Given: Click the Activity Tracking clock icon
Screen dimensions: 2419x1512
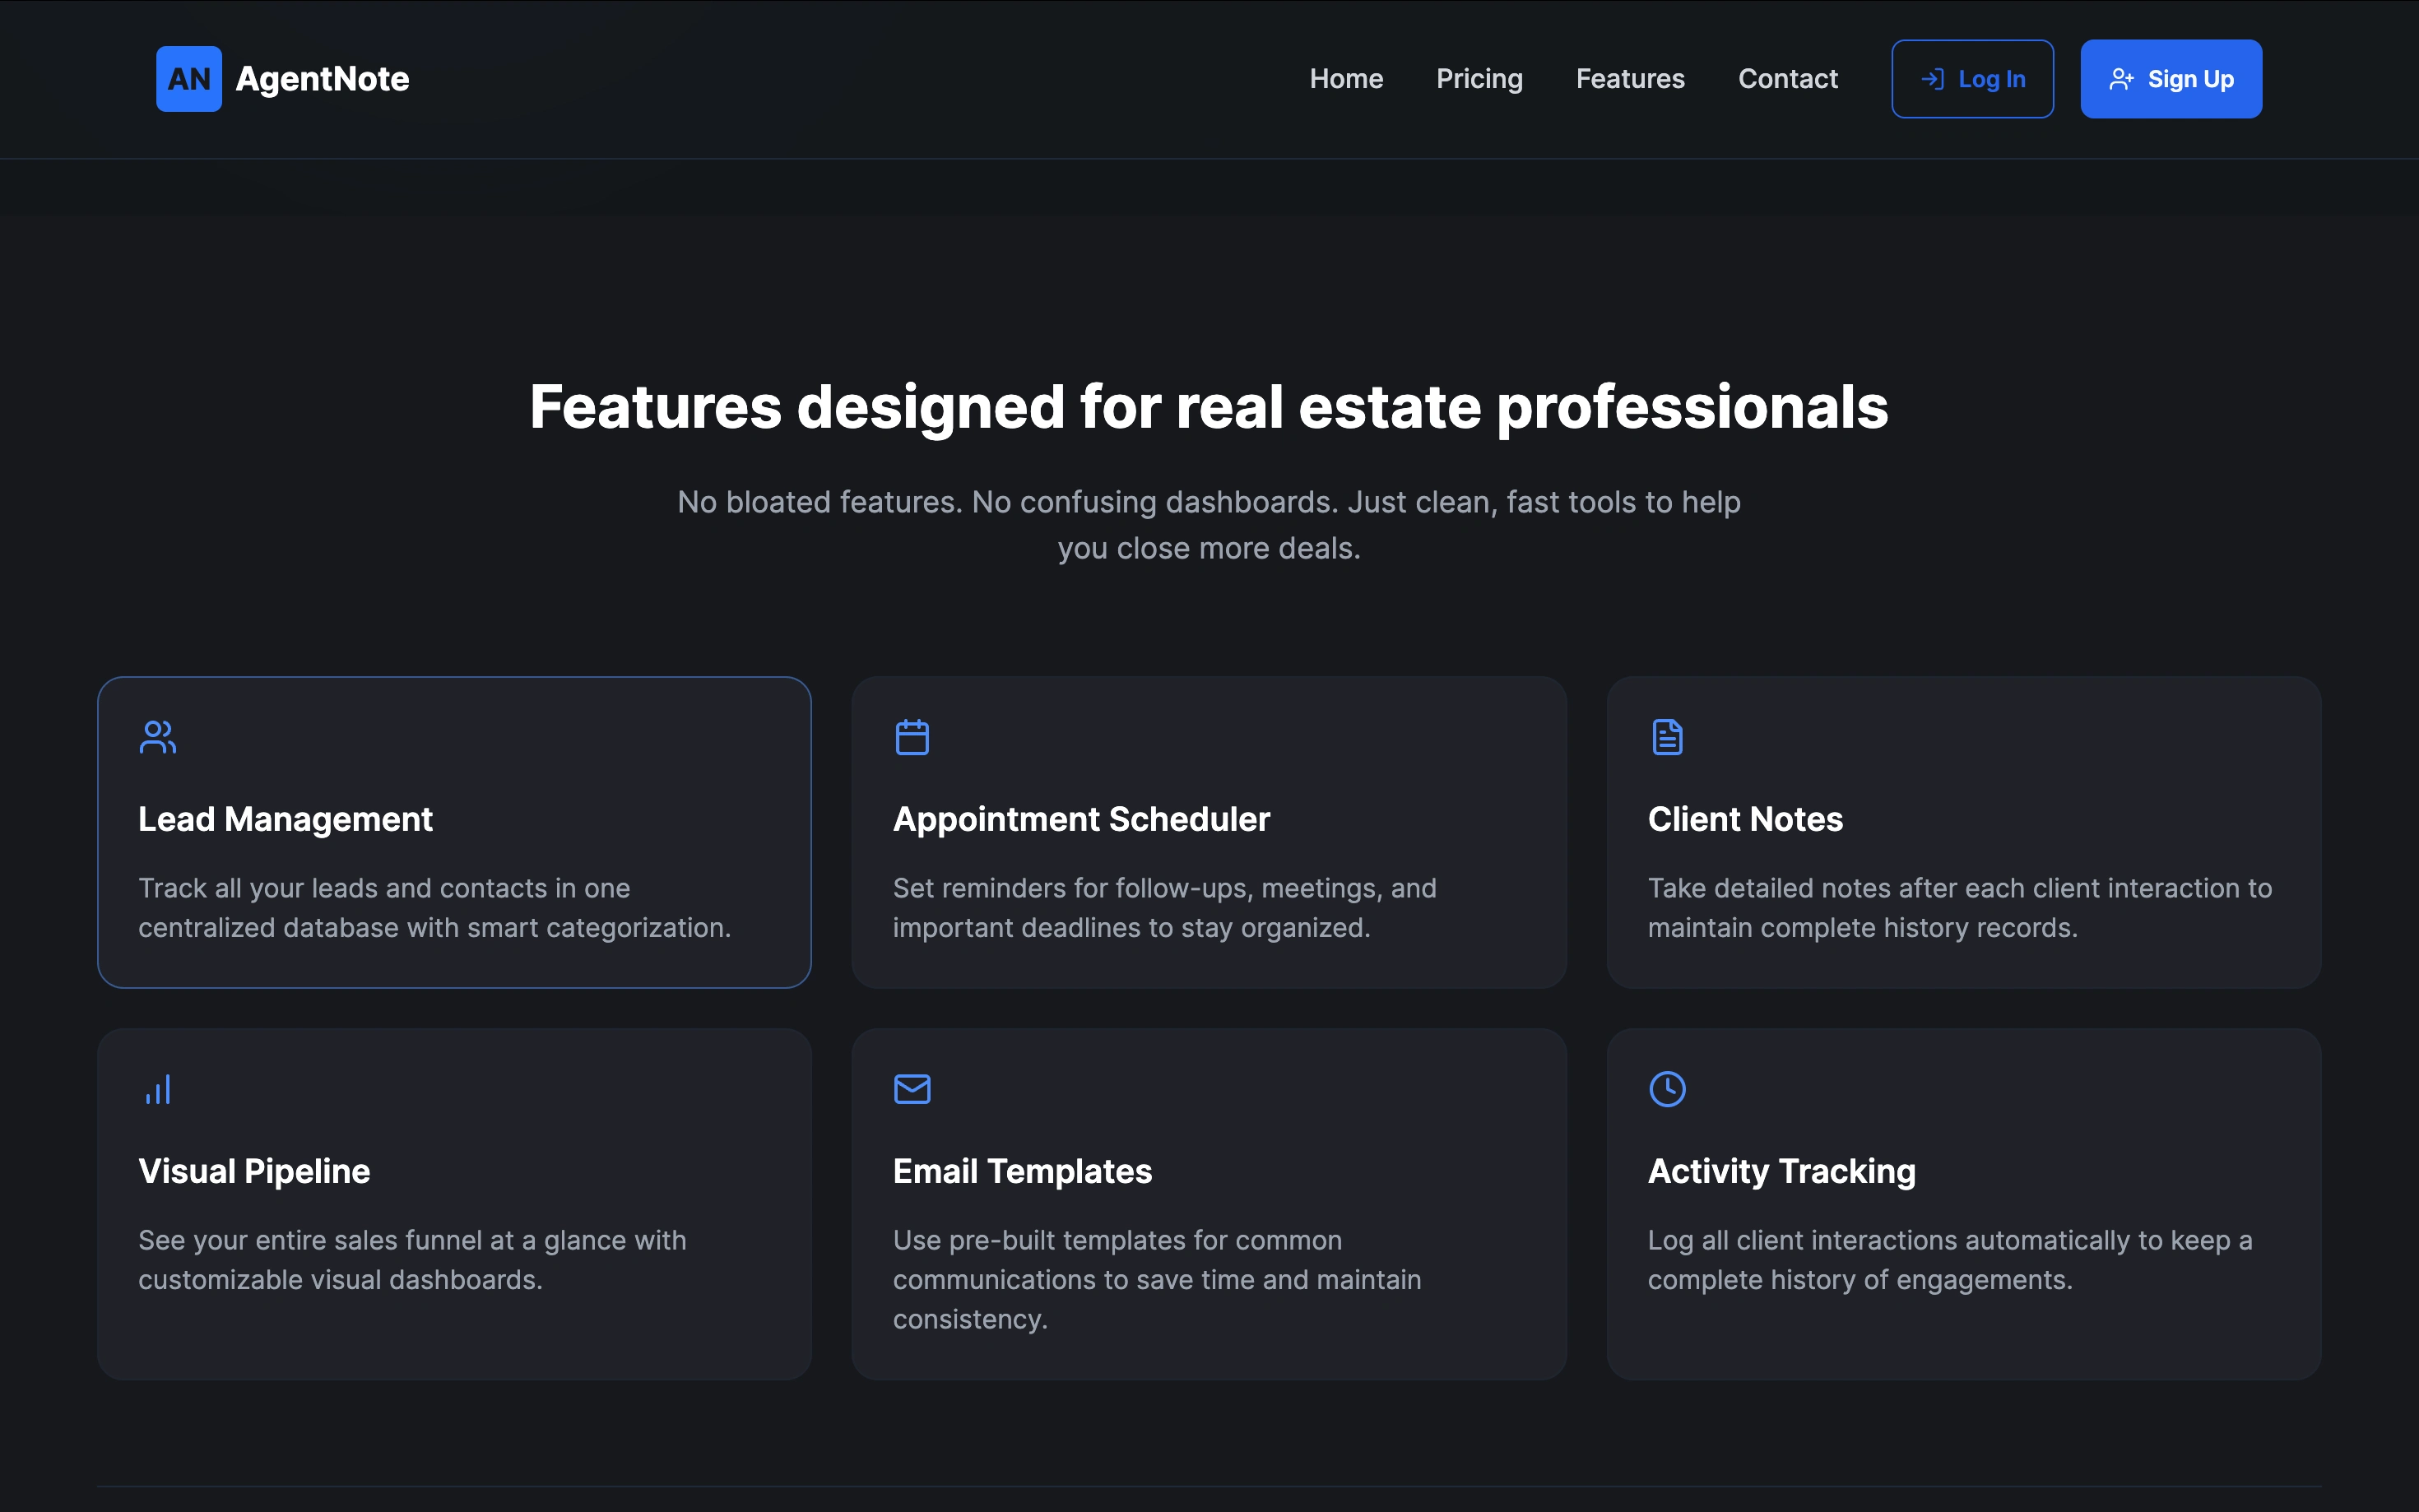Looking at the screenshot, I should point(1666,1089).
